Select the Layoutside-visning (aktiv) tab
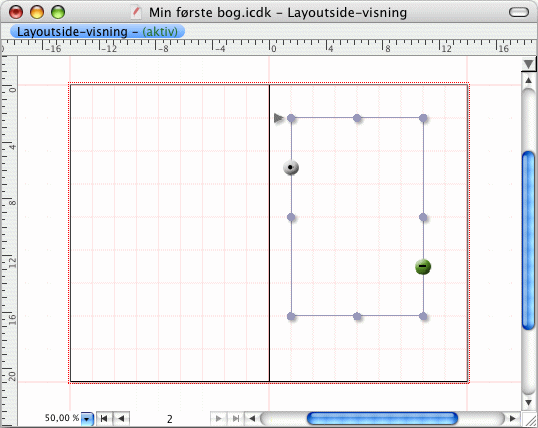The image size is (538, 428). pyautogui.click(x=97, y=32)
